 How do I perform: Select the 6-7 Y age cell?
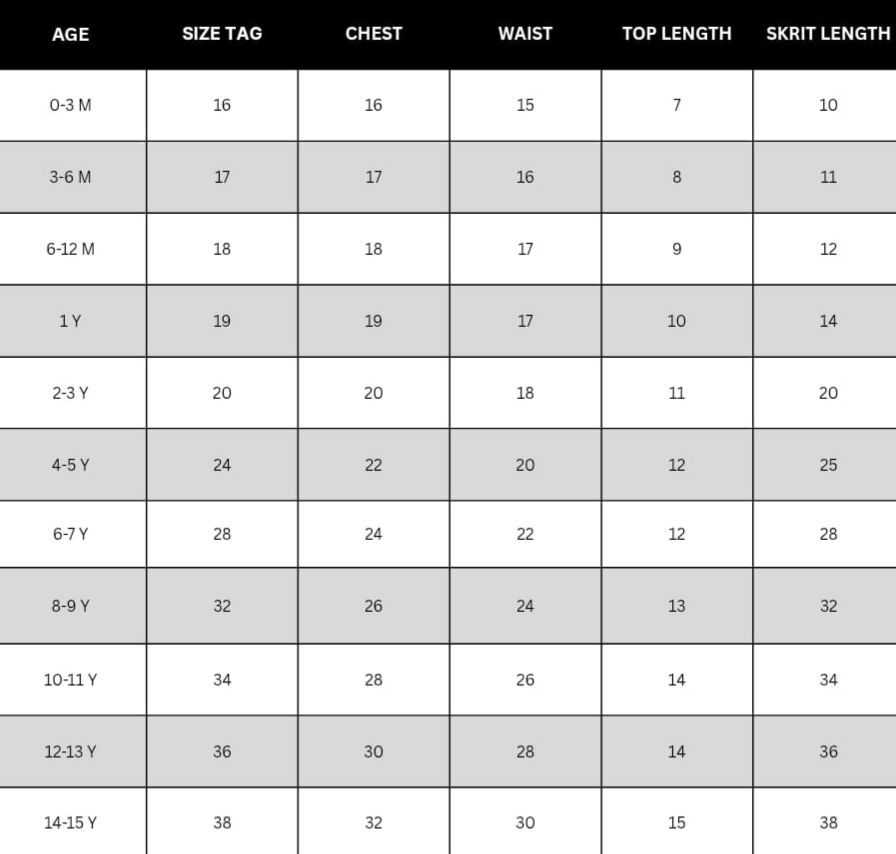[70, 534]
